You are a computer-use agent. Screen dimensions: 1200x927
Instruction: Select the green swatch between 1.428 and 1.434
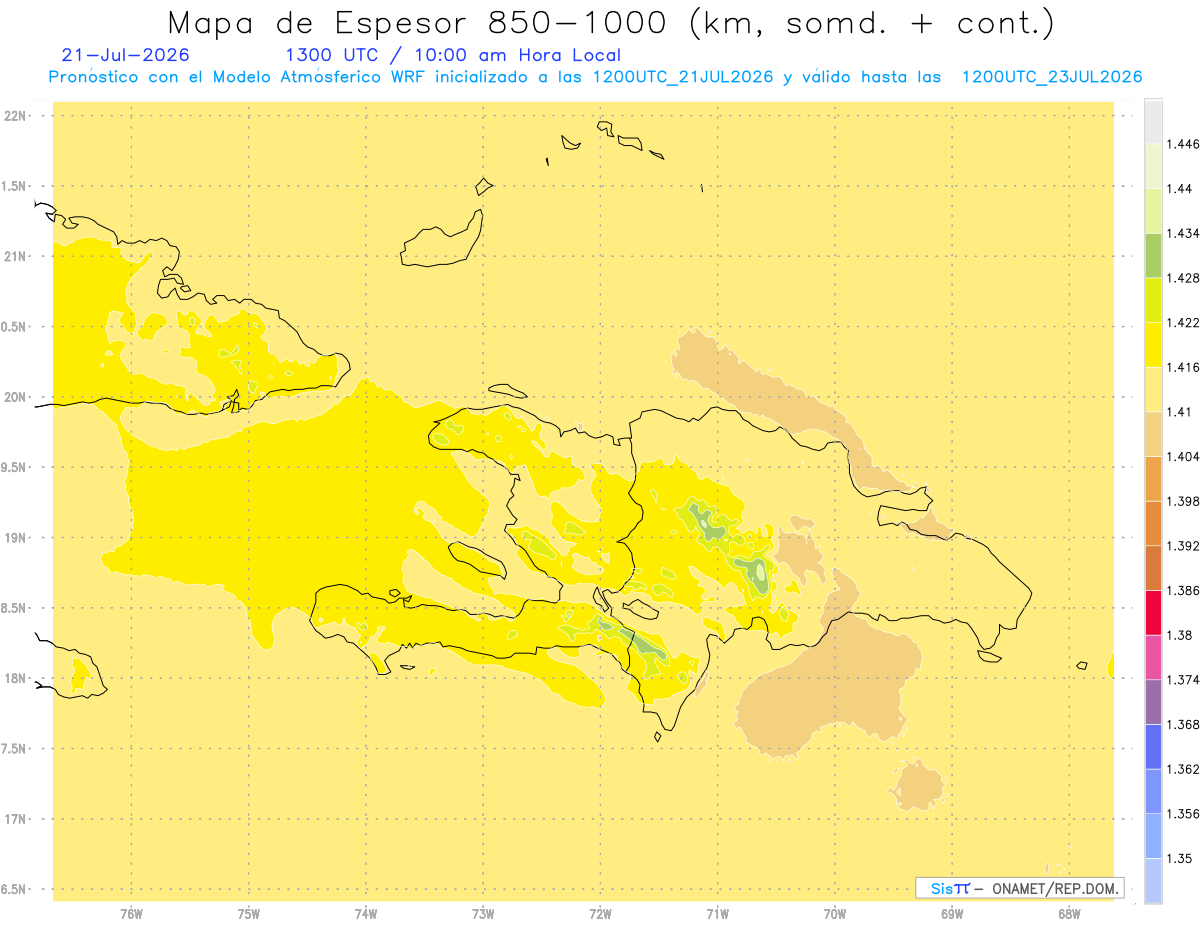(1153, 255)
